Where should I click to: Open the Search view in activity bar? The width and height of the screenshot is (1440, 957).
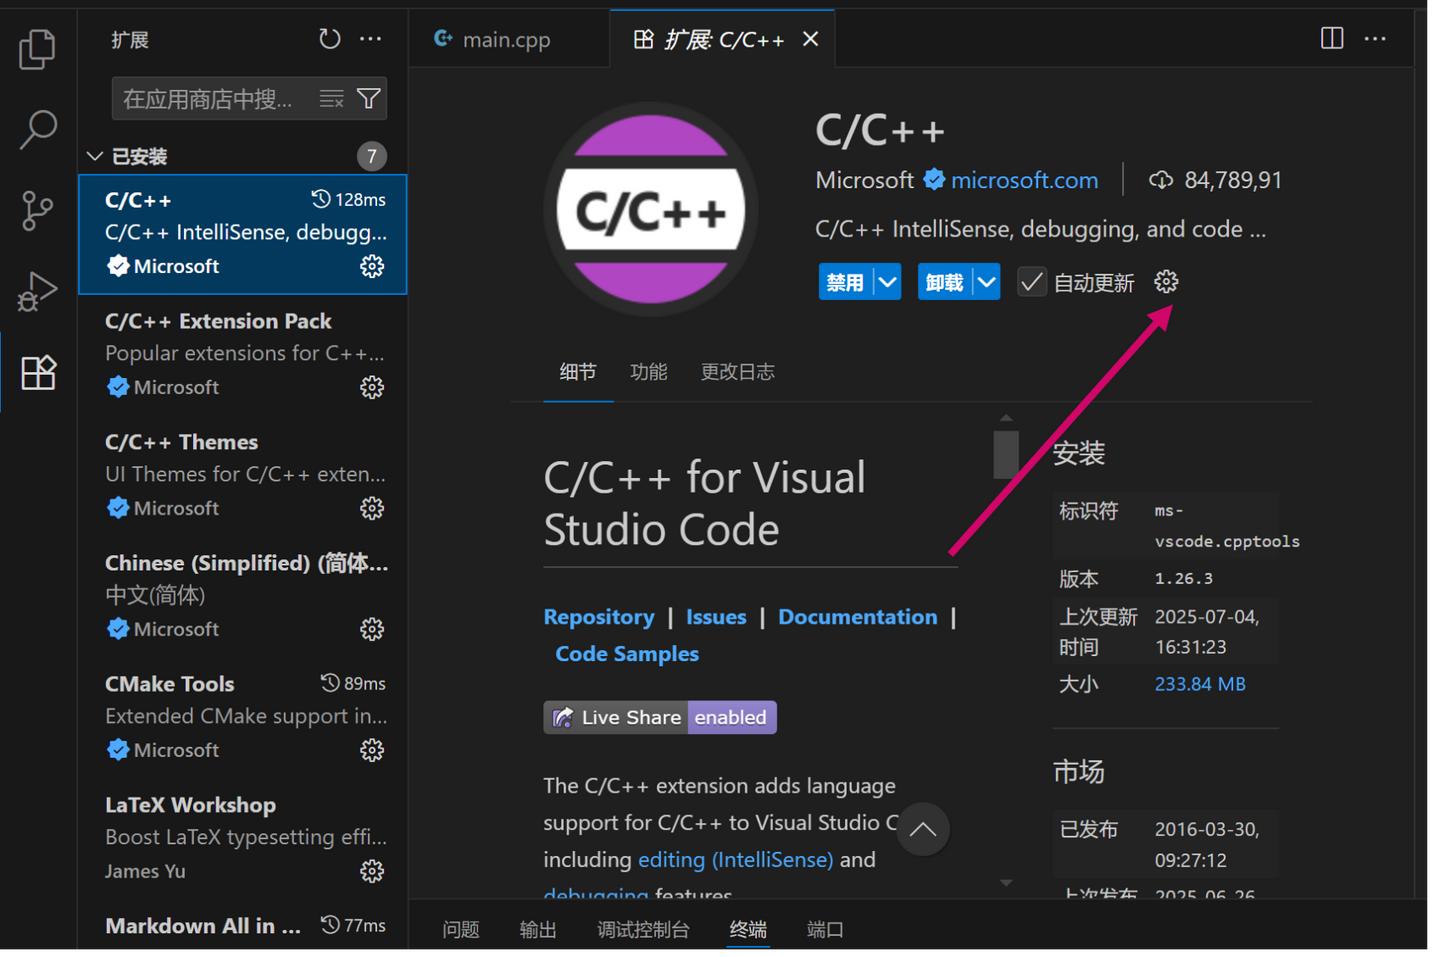[x=38, y=129]
